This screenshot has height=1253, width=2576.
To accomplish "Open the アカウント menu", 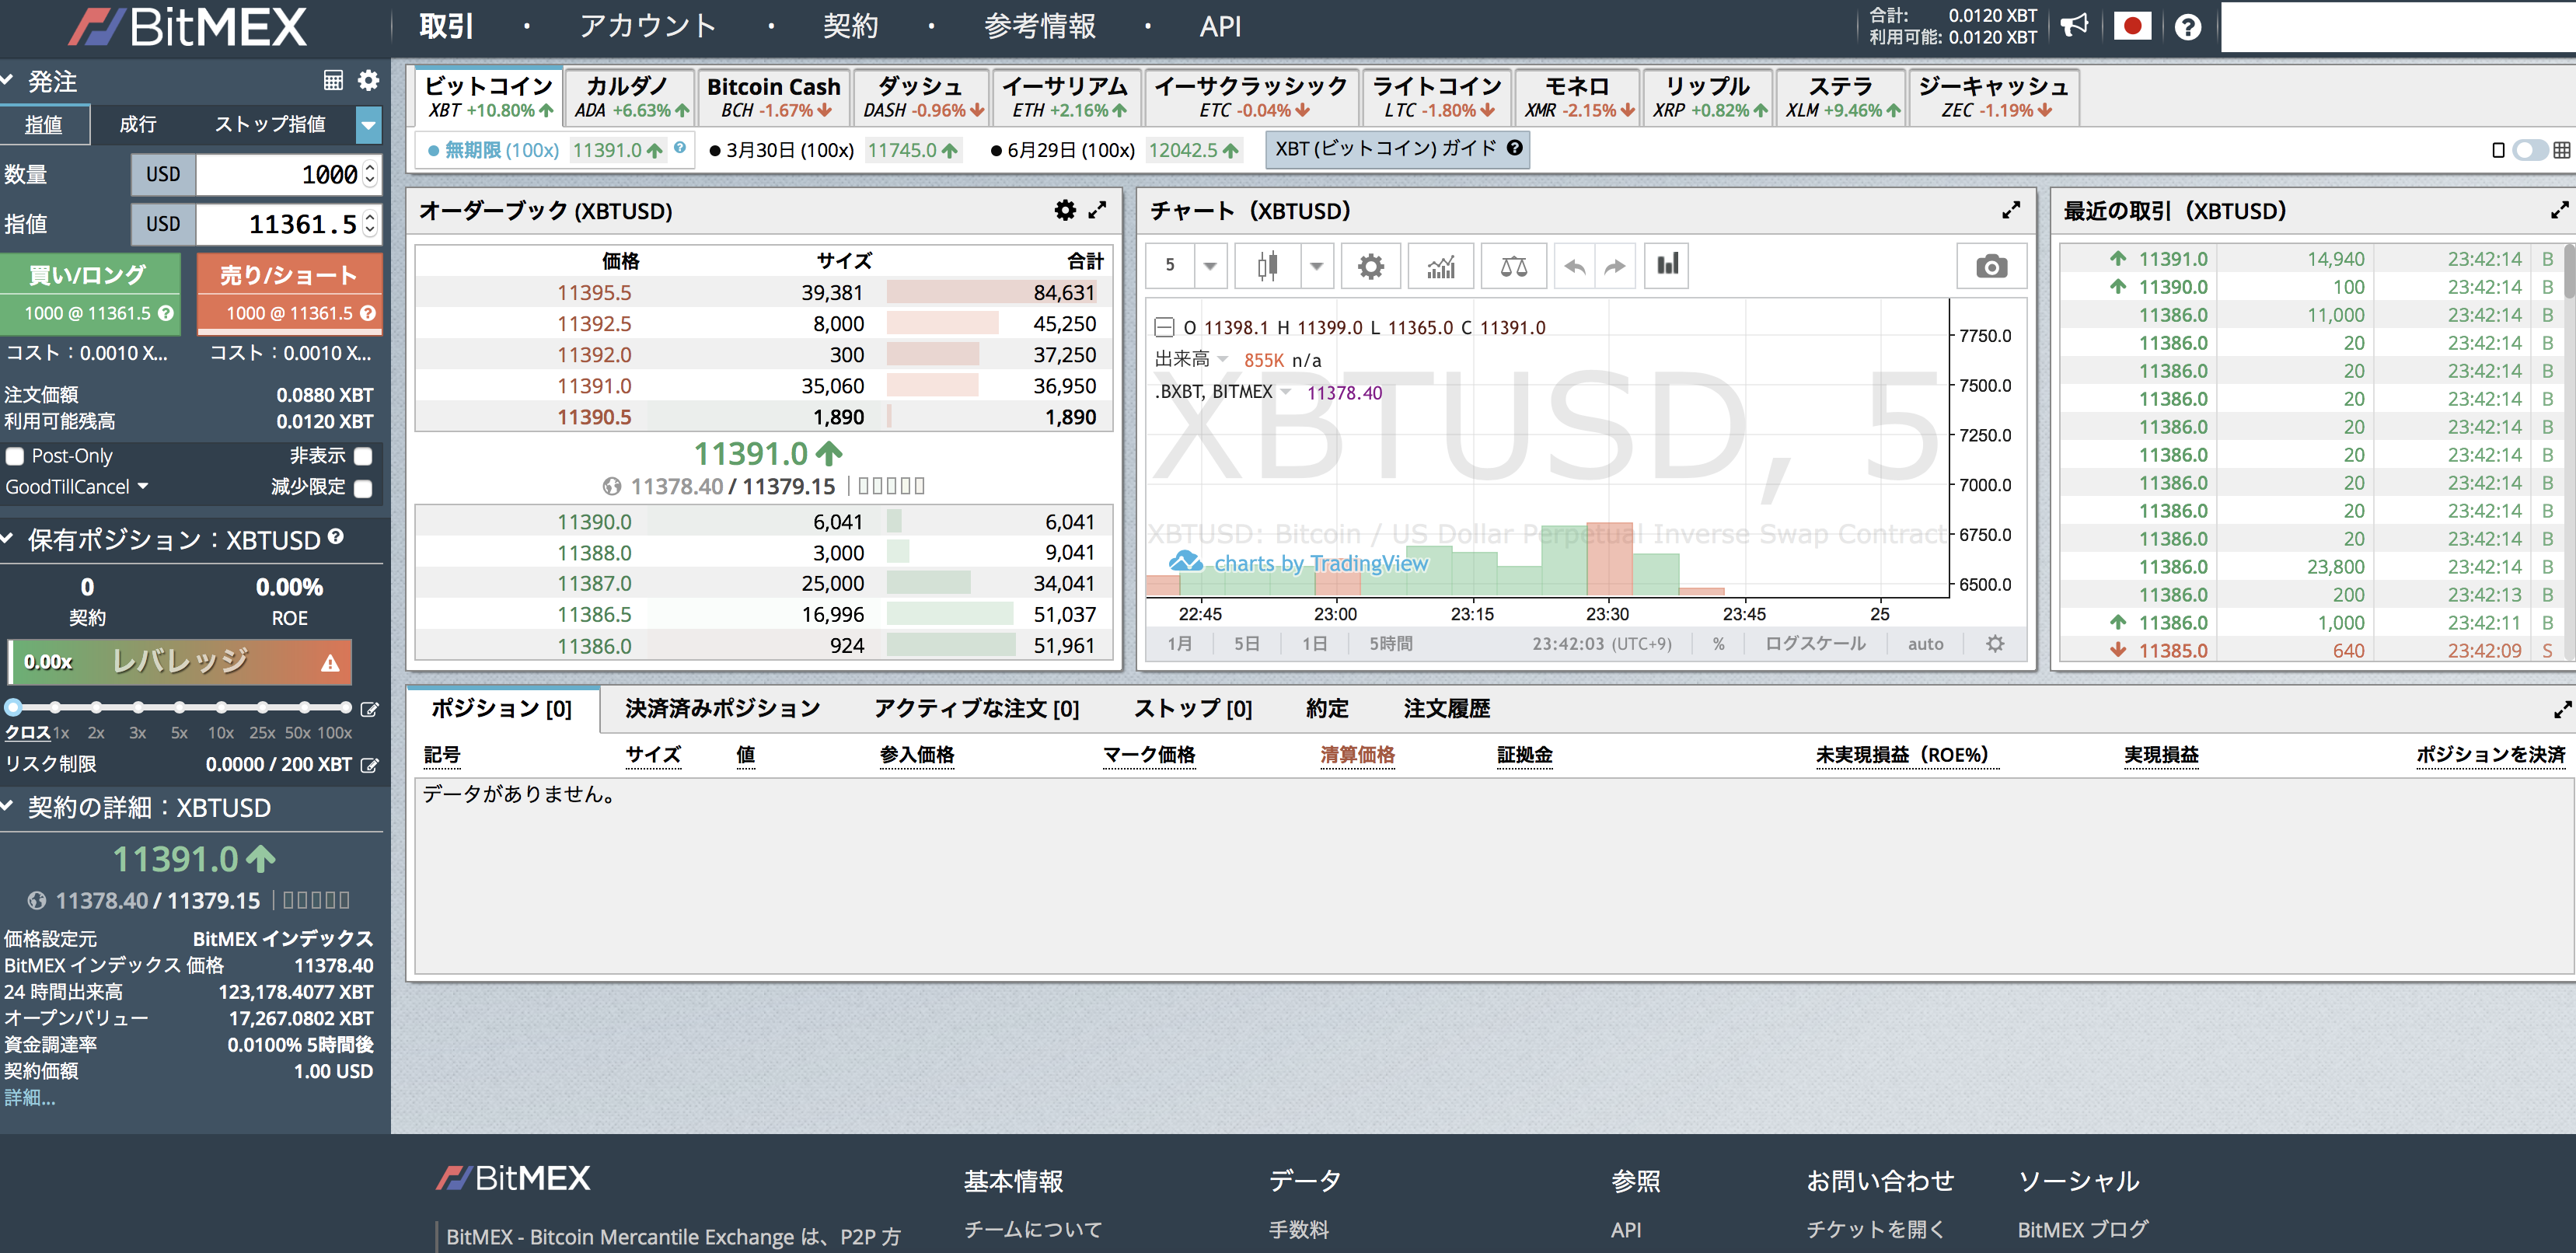I will tap(648, 26).
